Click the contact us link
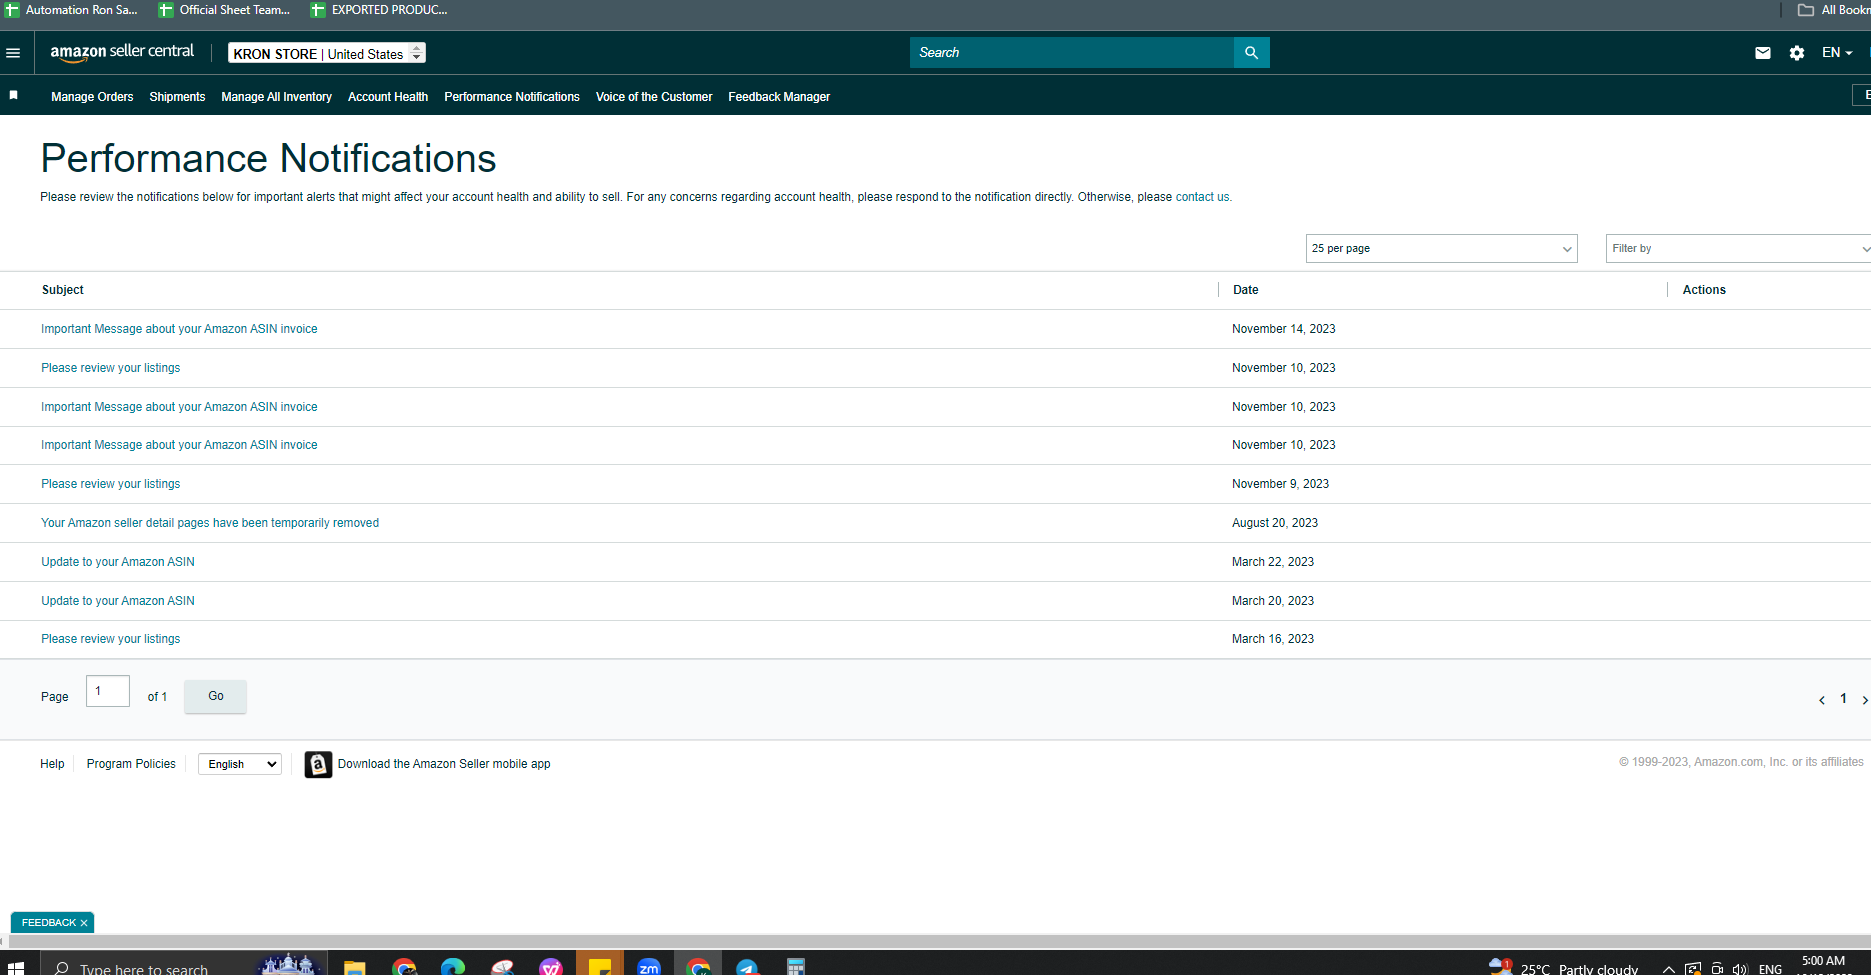The image size is (1871, 975). pyautogui.click(x=1202, y=197)
